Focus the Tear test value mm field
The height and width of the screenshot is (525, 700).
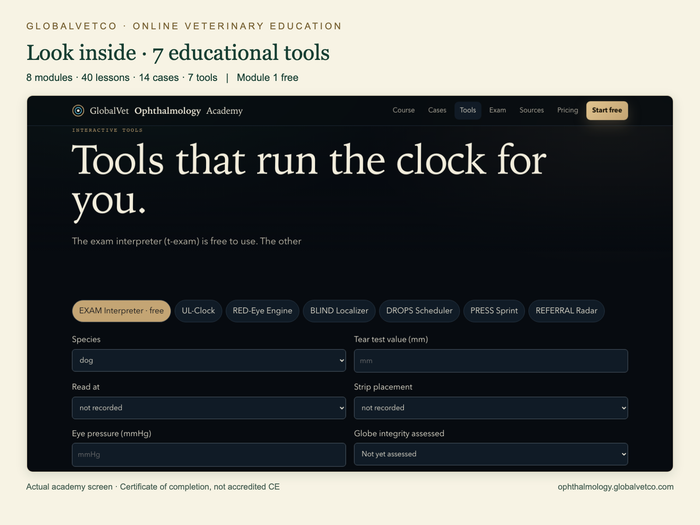click(x=491, y=361)
